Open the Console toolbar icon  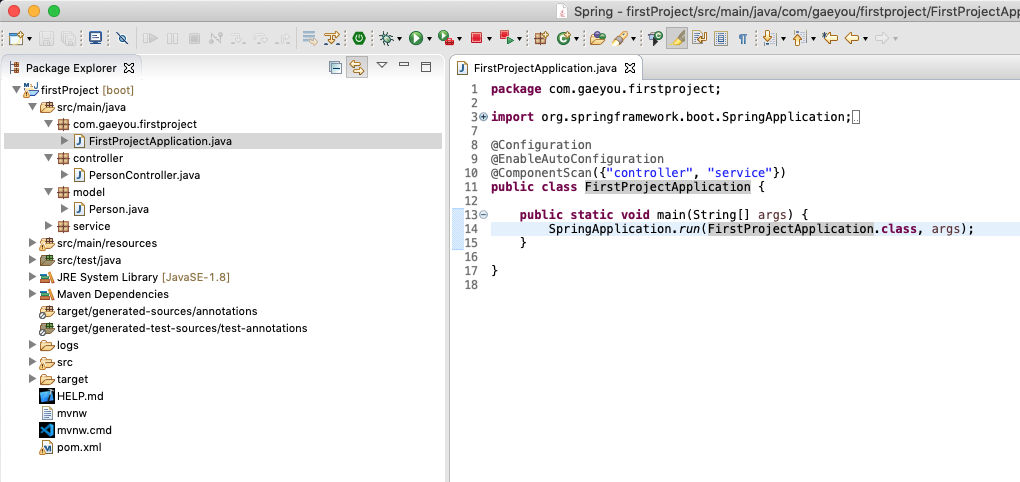pyautogui.click(x=96, y=39)
